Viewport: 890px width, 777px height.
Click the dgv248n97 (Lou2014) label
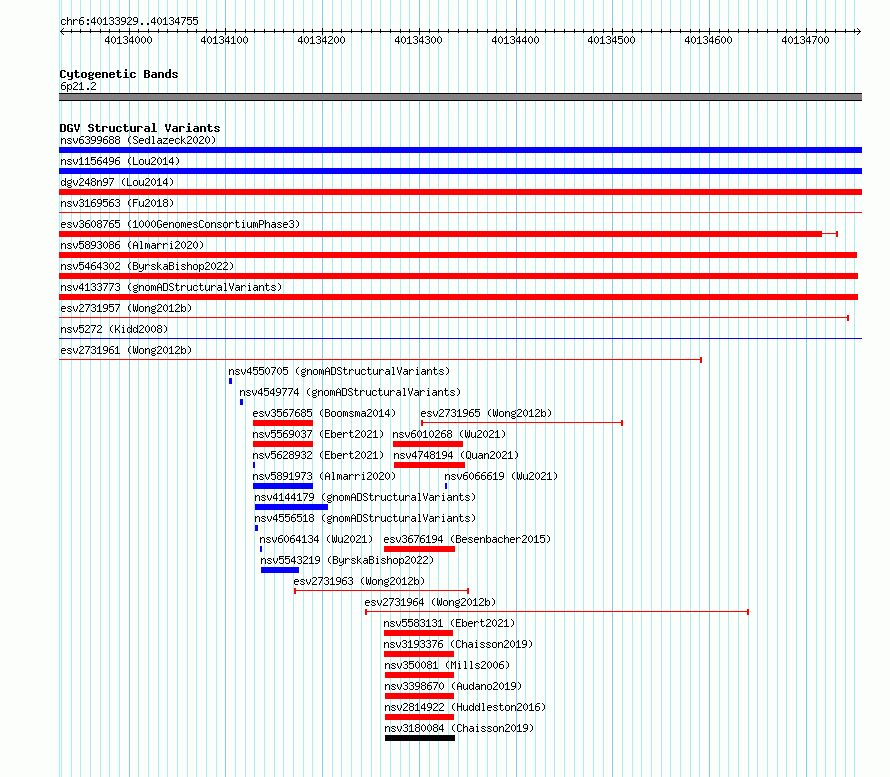[x=117, y=182]
